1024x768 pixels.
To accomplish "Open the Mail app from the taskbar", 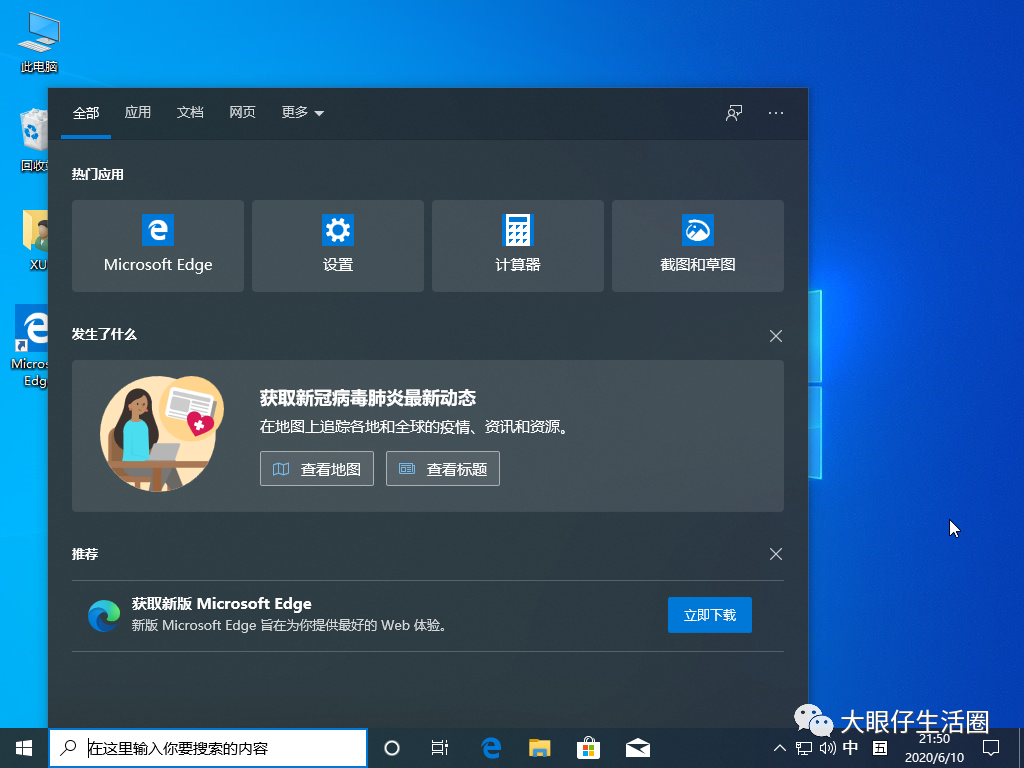I will point(637,748).
